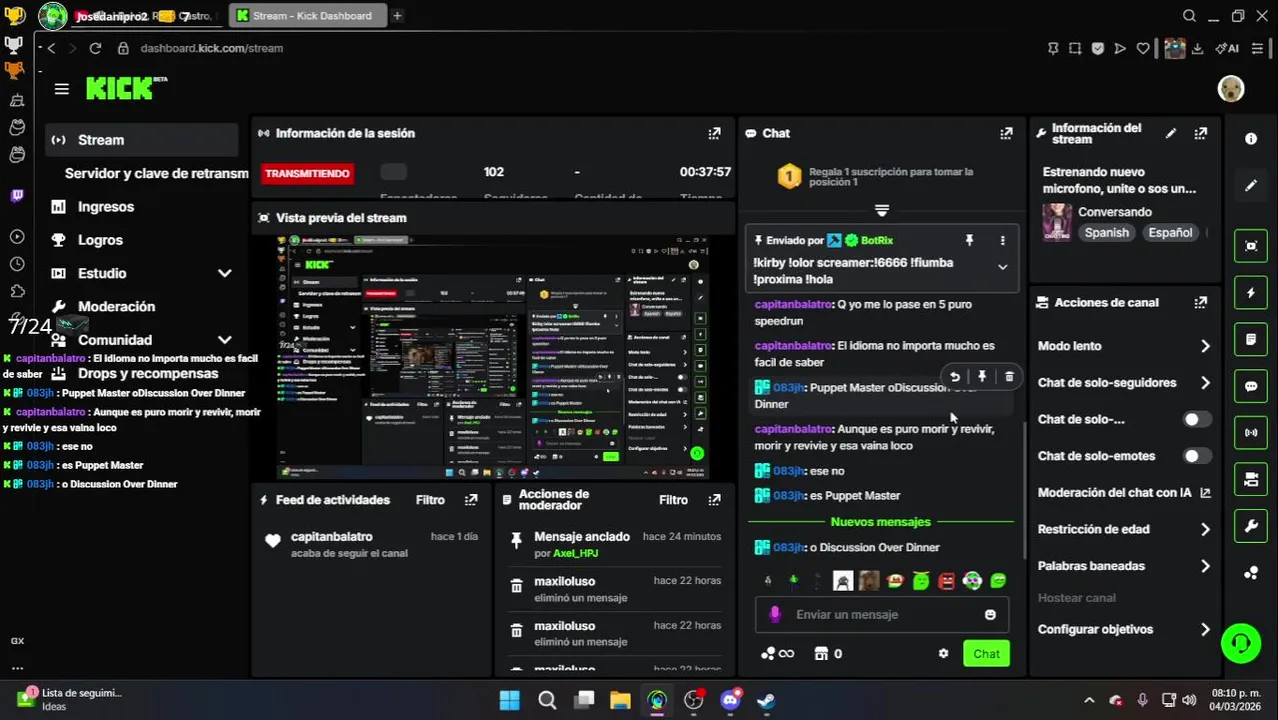Click the browser AI button

pos(1227,48)
